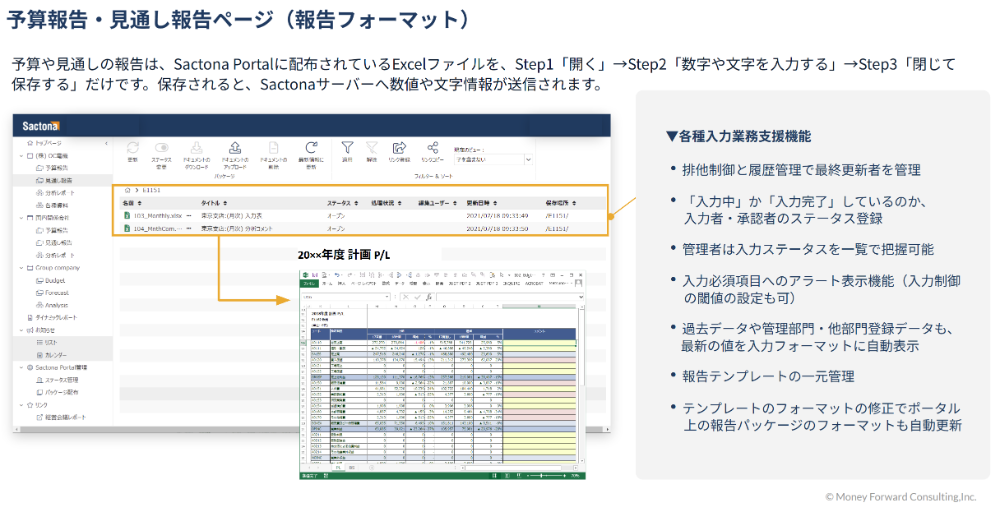Screen dimensions: 1000x512
Task: Expand the Excel formula bar
Action: pos(580,297)
